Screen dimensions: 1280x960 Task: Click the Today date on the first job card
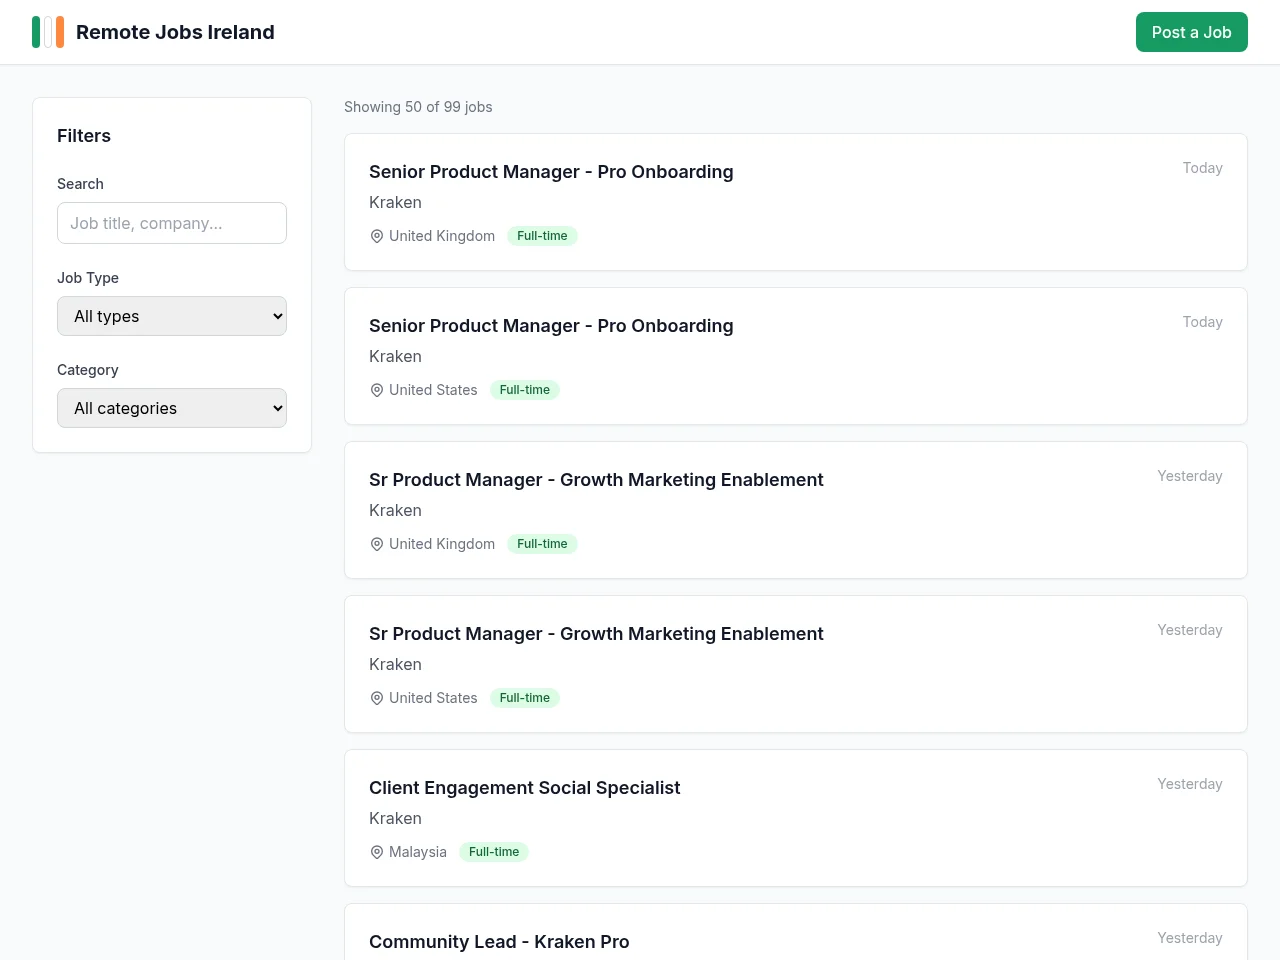1203,168
